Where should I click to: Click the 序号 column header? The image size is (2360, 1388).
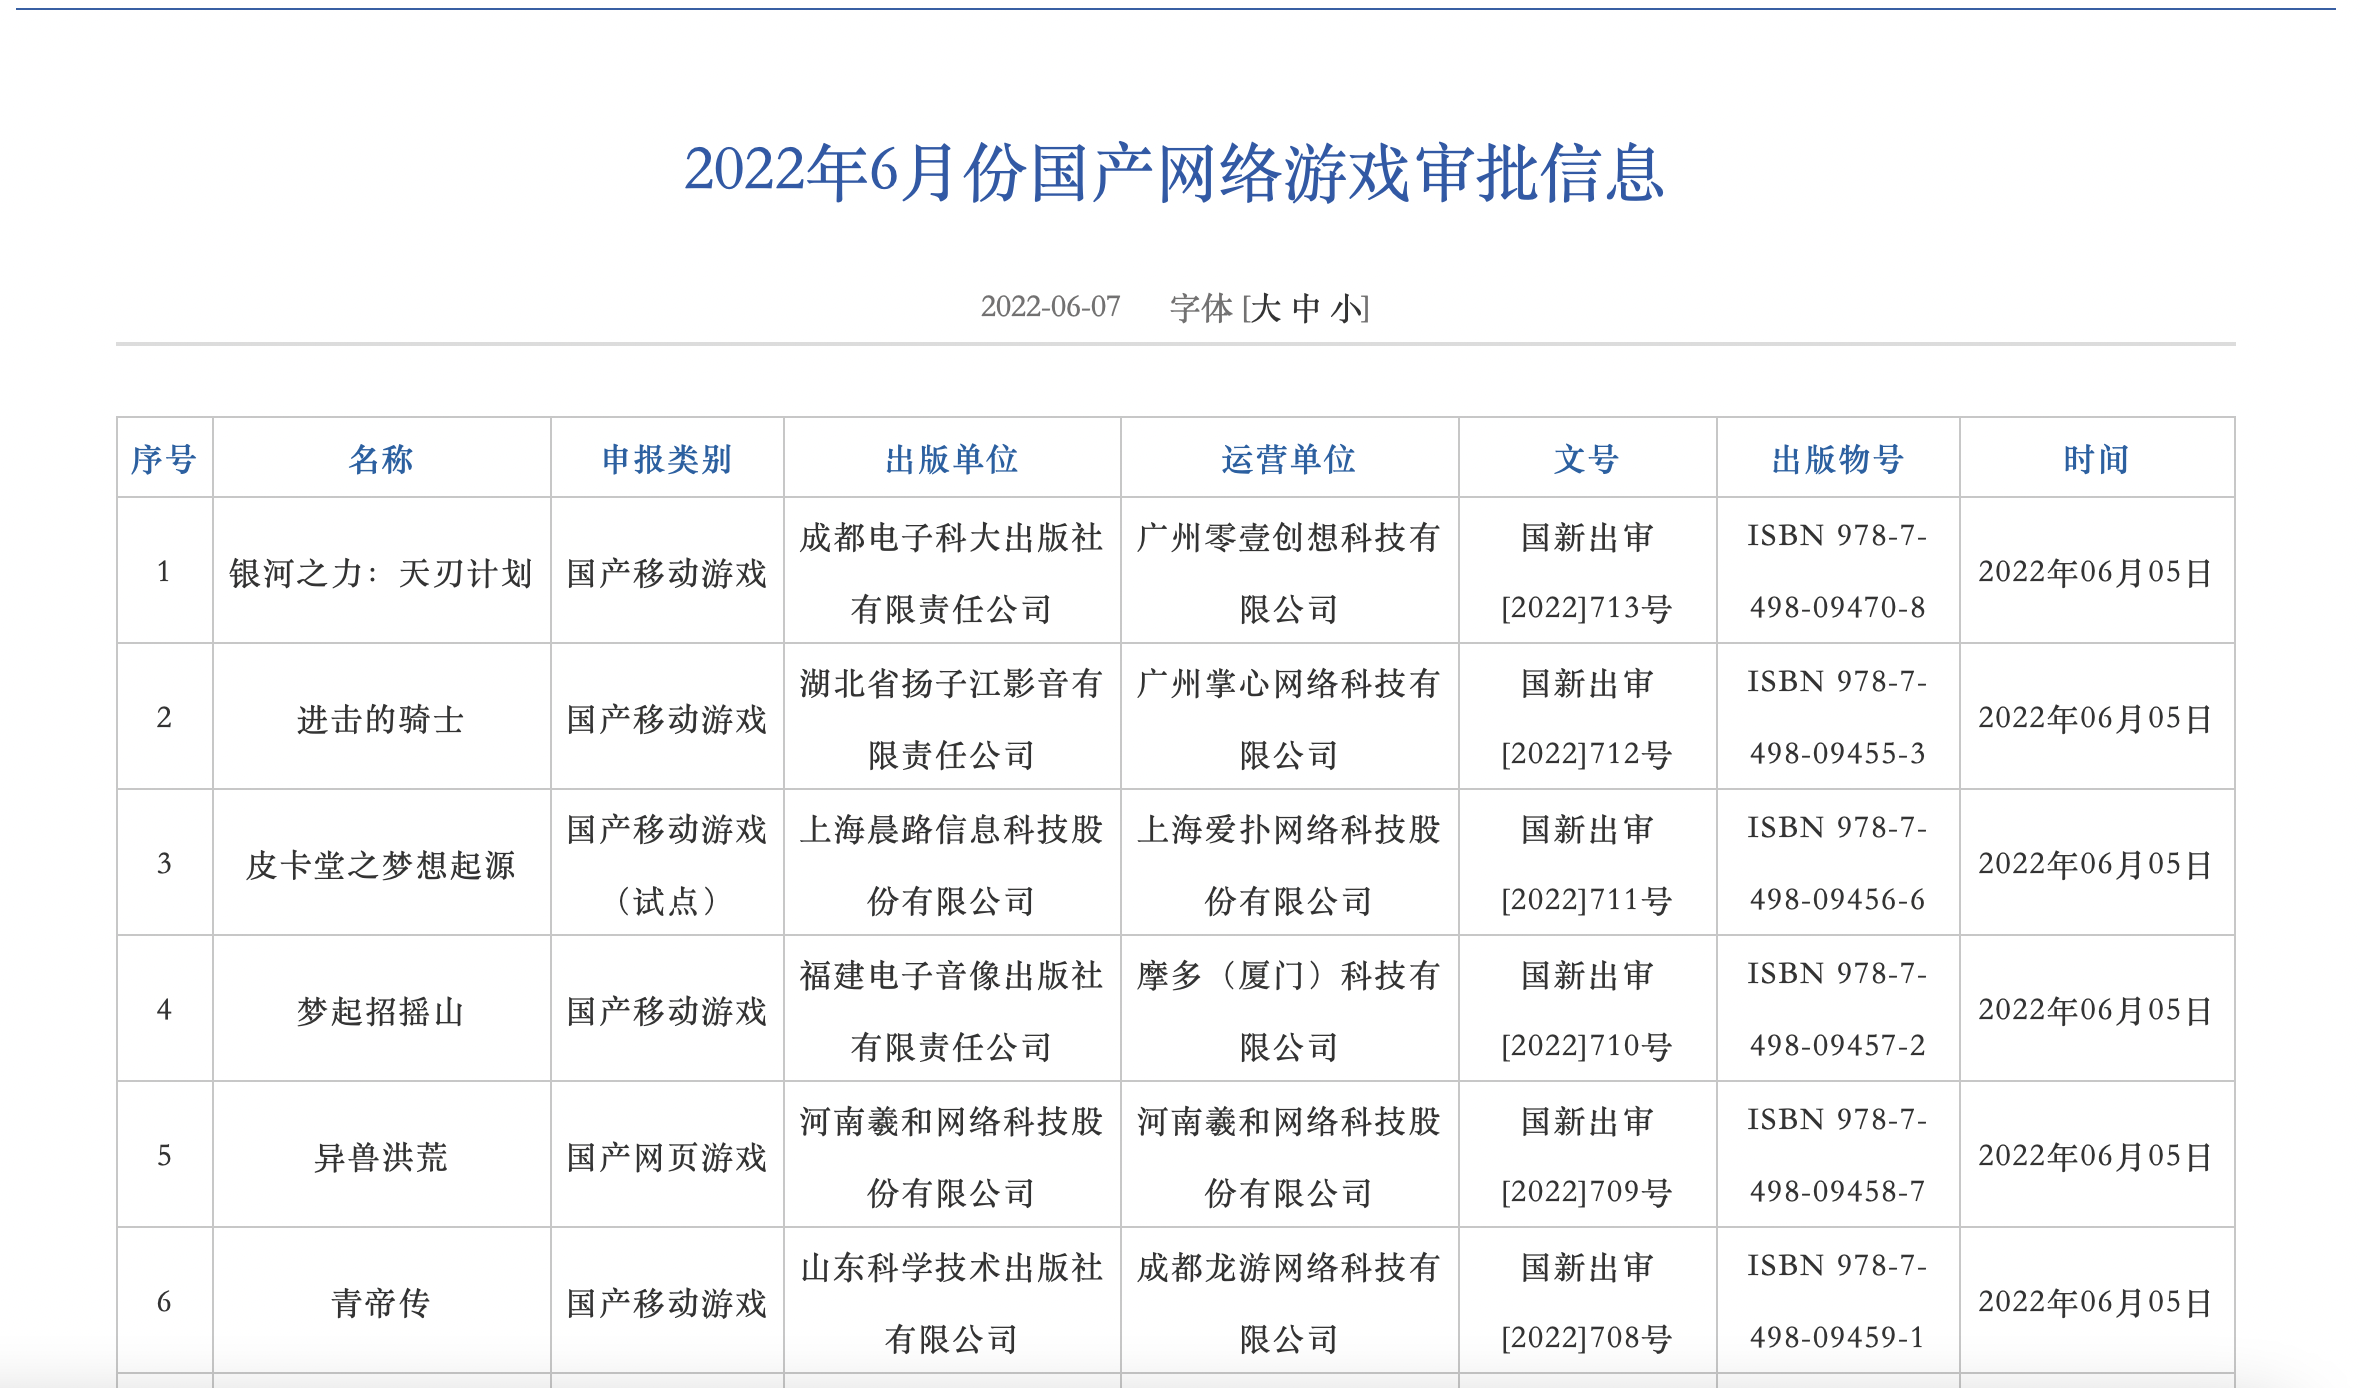164,459
